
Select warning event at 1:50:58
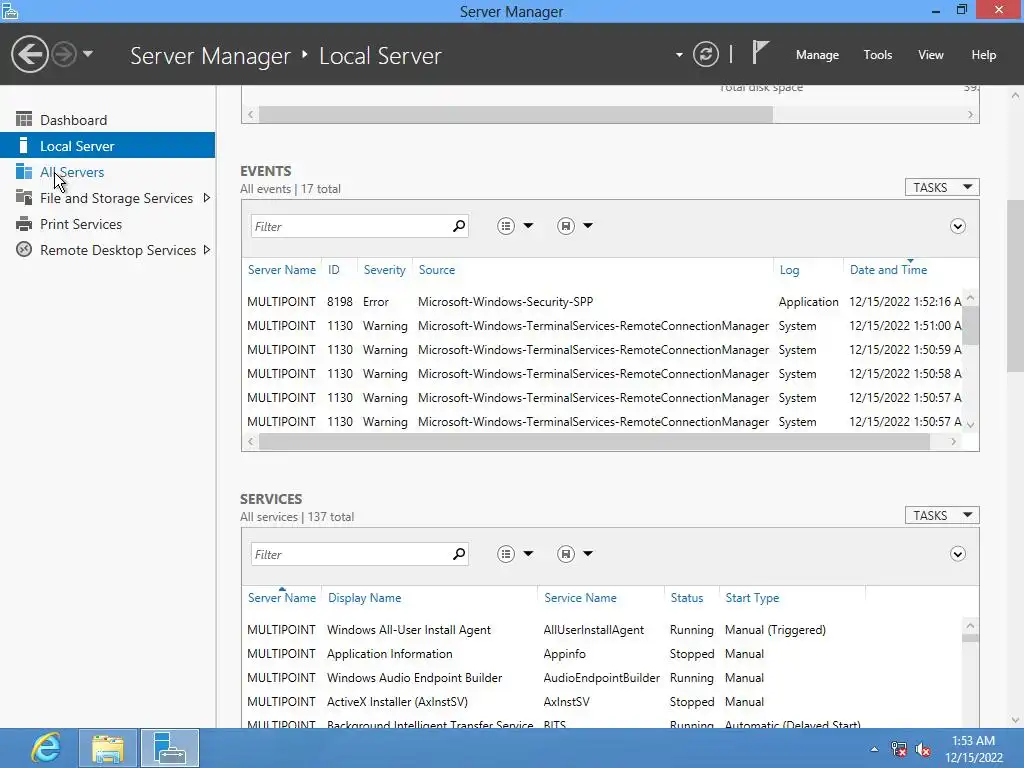[x=604, y=374]
